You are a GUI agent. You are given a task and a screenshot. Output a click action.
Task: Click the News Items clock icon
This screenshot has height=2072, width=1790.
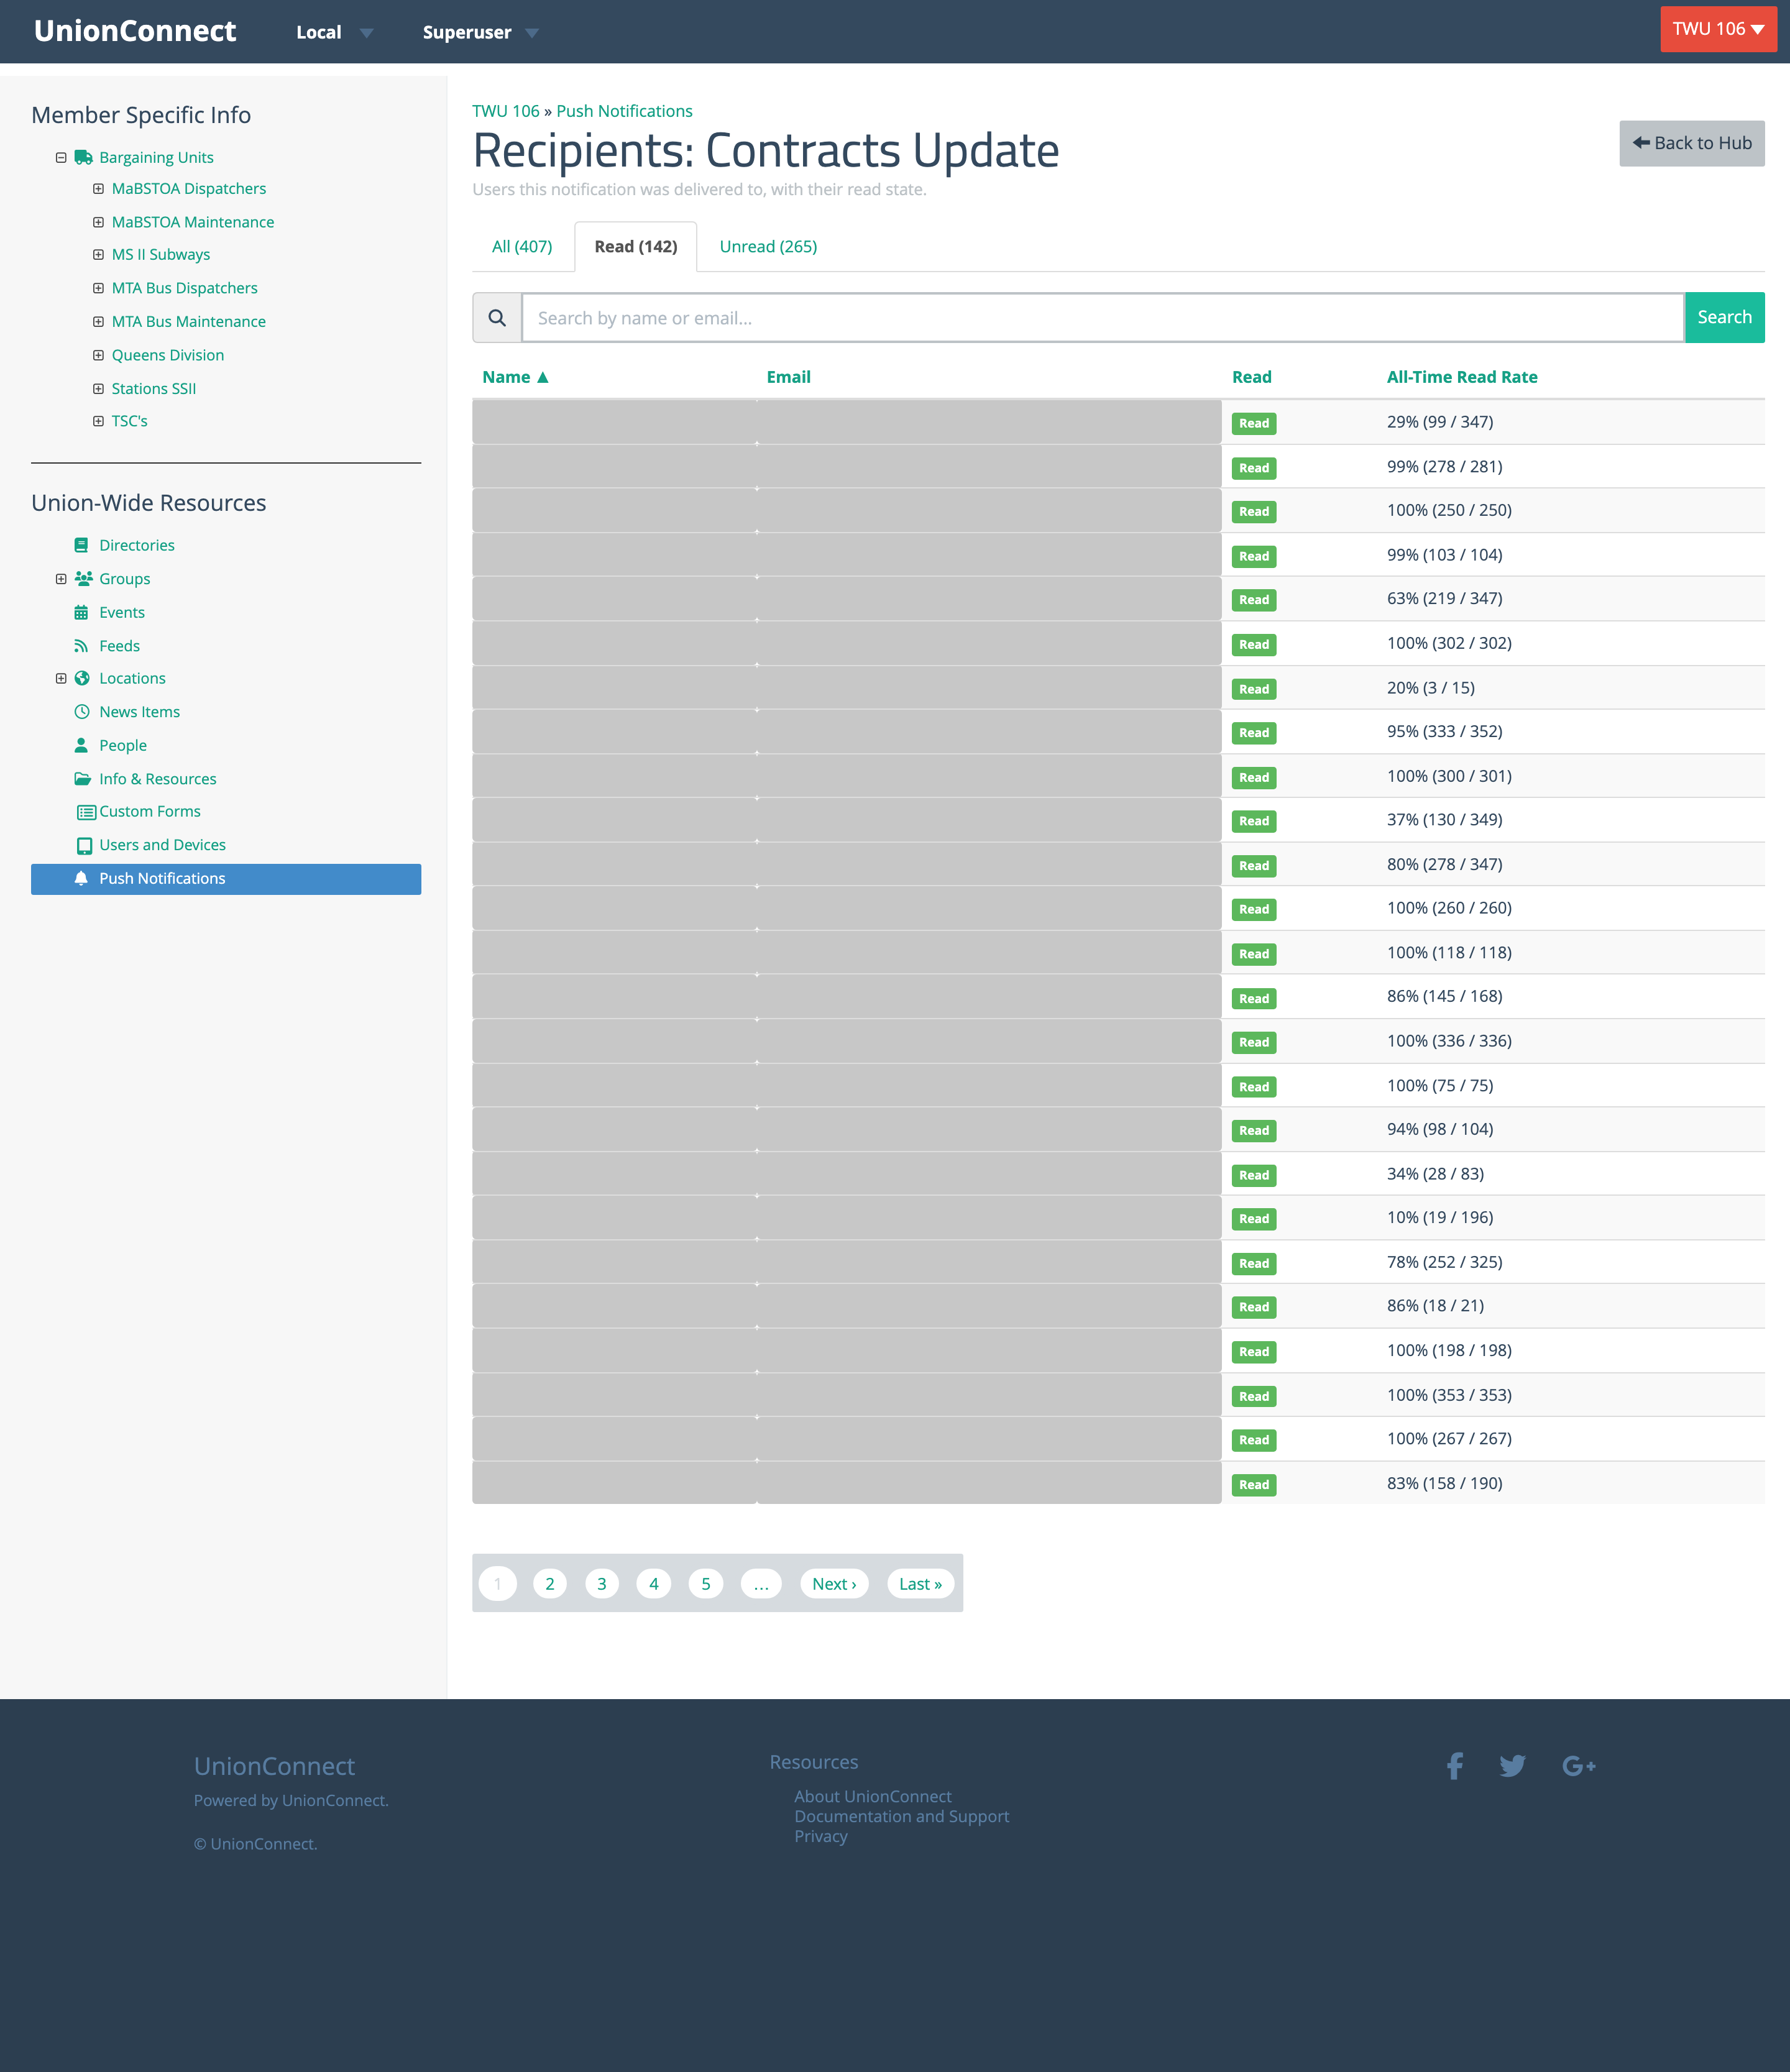click(x=82, y=712)
